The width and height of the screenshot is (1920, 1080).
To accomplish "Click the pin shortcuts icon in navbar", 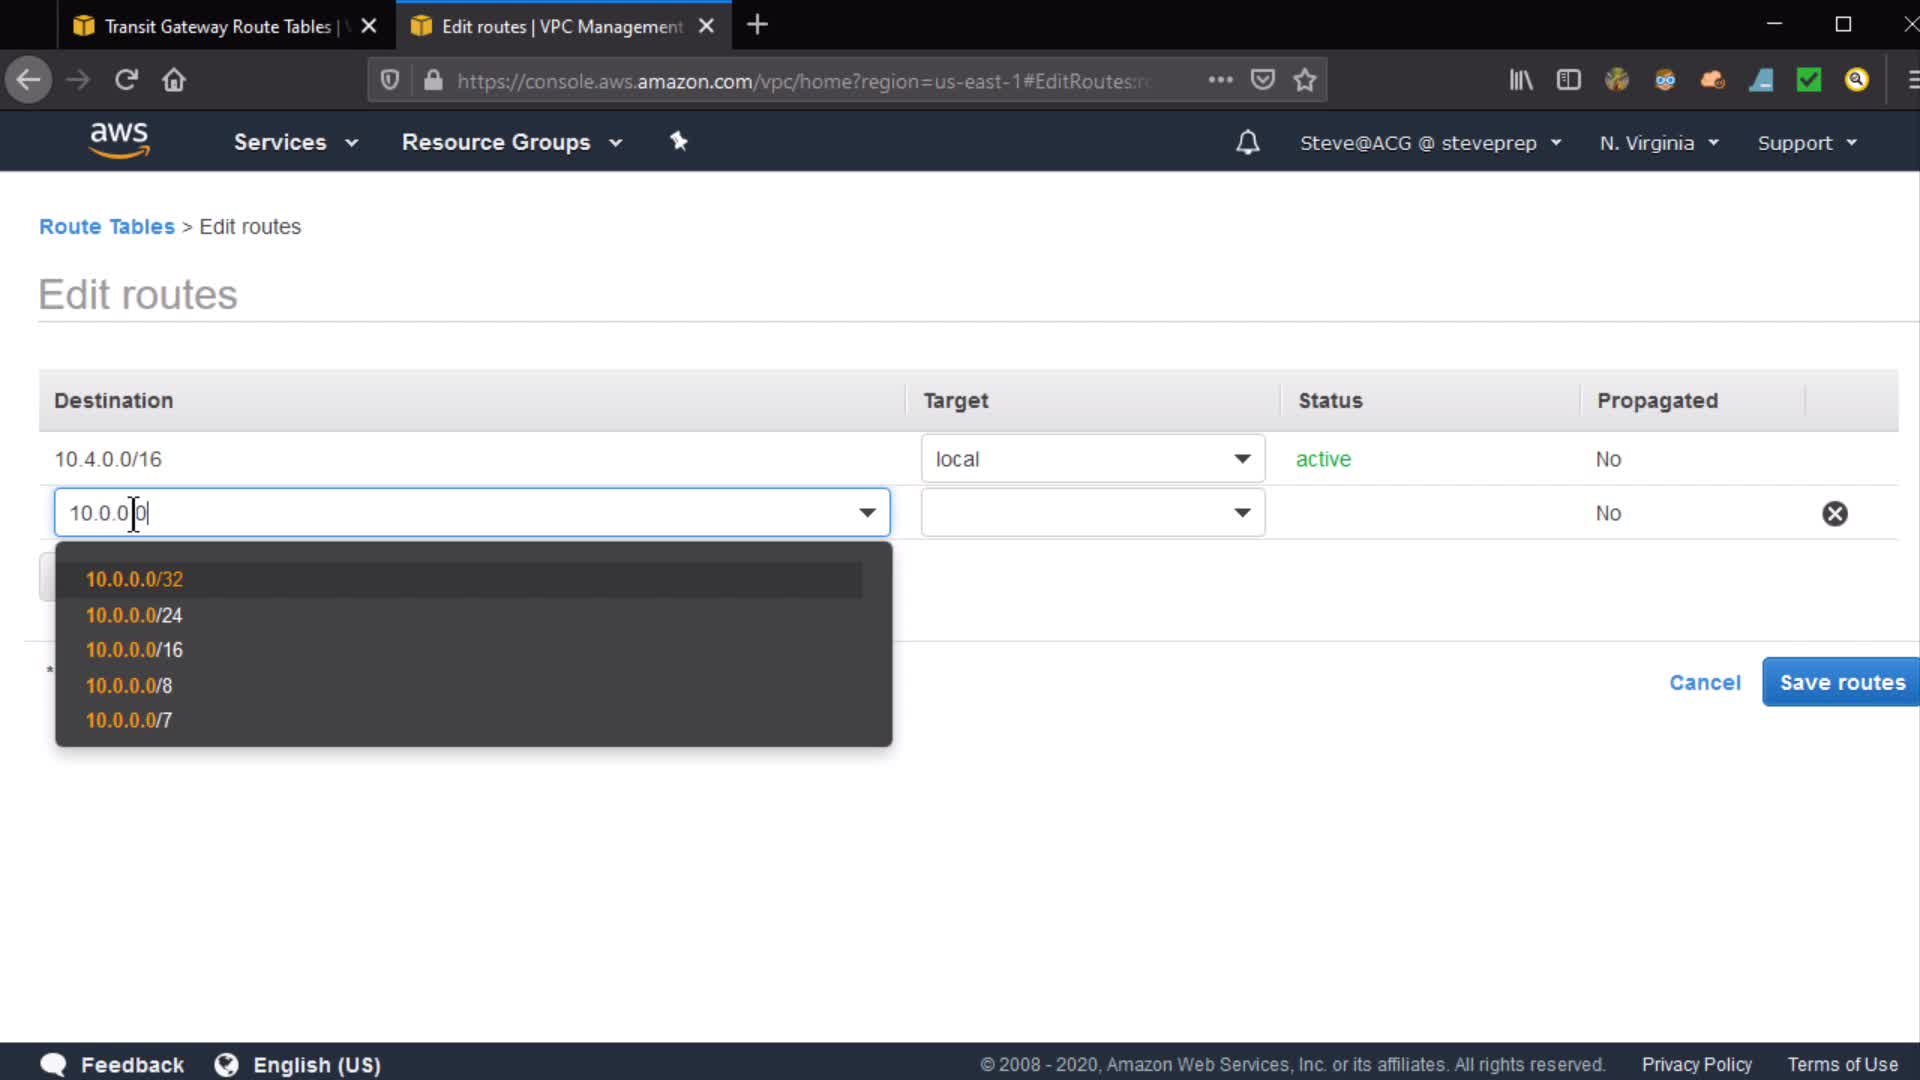I will click(679, 141).
